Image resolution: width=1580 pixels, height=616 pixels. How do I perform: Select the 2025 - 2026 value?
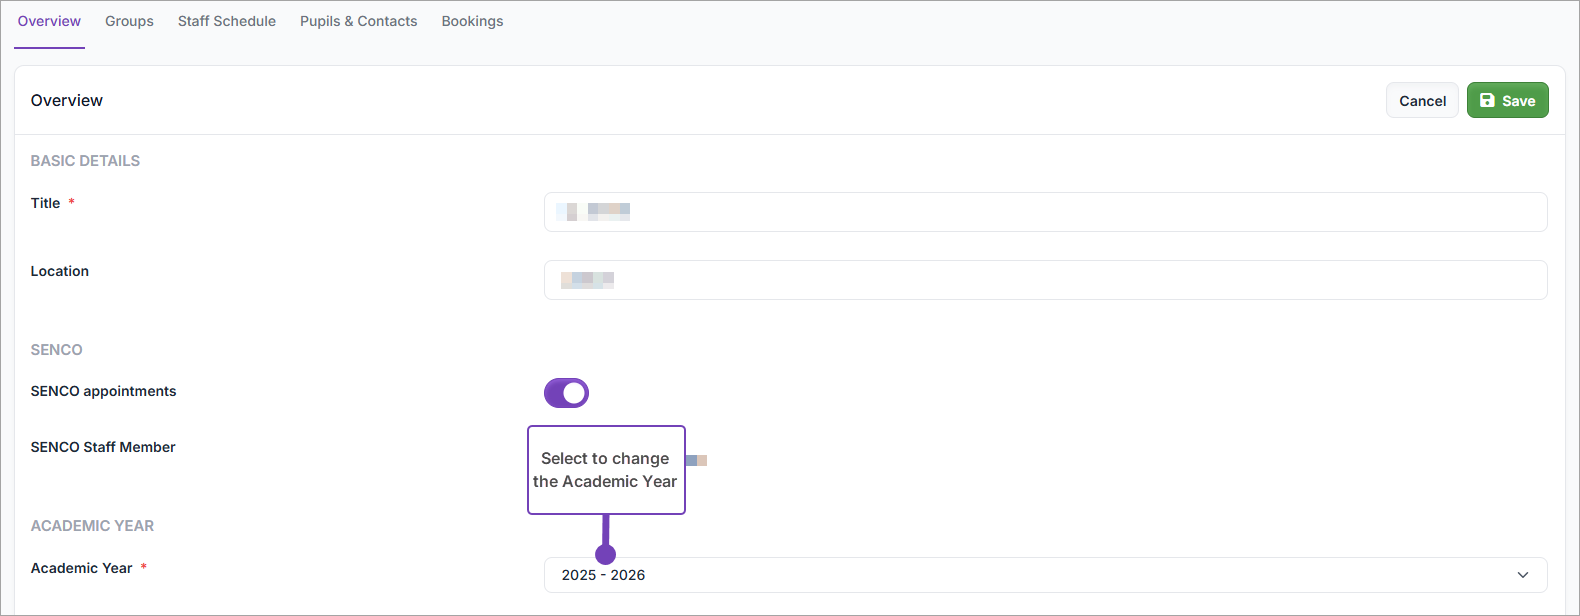pyautogui.click(x=603, y=575)
